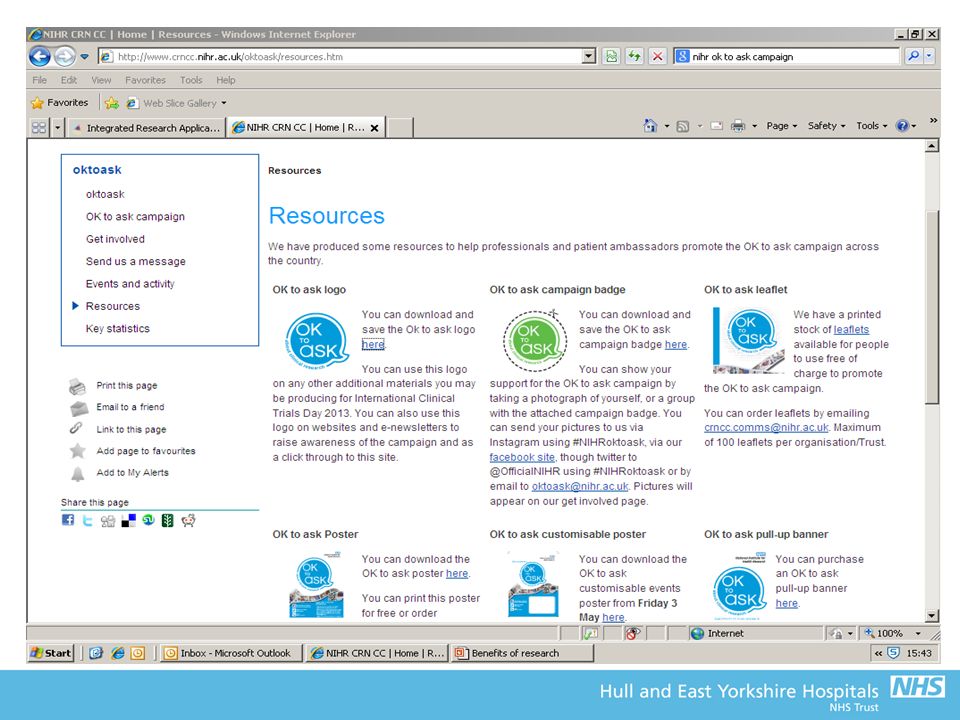Switch to Integrated Research Application tab

(x=146, y=127)
